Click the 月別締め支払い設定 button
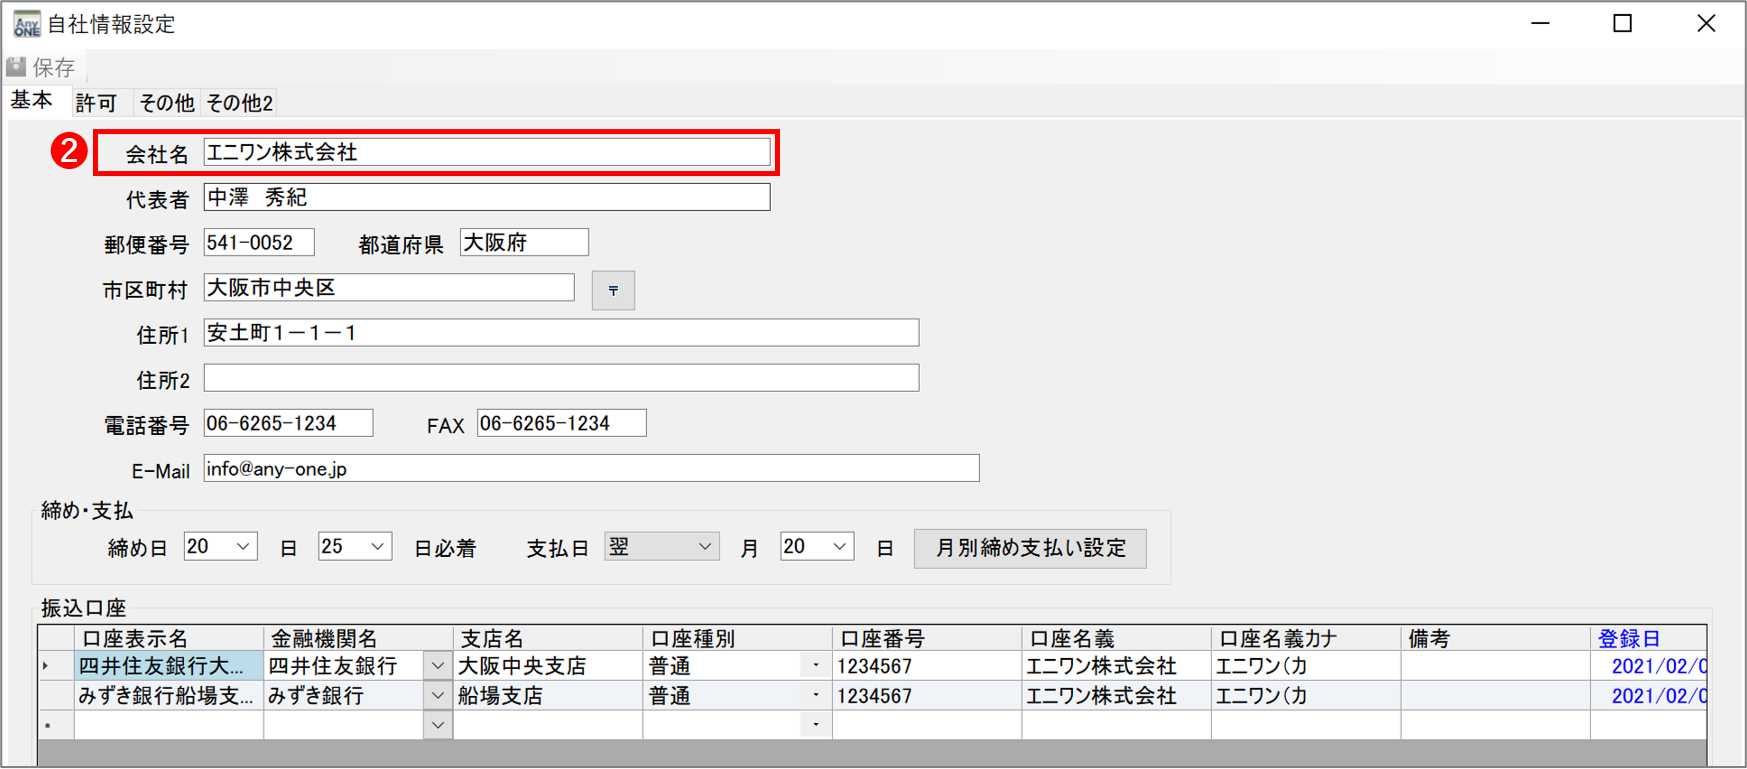The width and height of the screenshot is (1747, 769). 1030,548
